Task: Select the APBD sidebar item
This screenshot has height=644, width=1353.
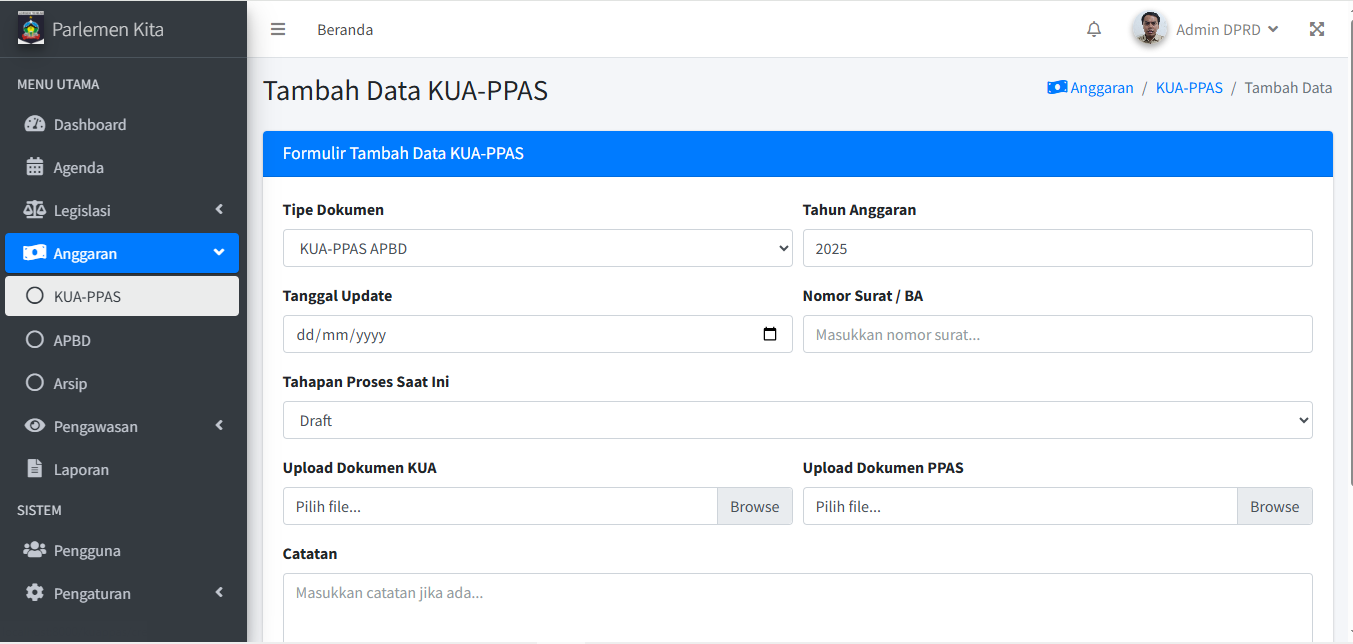Action: pyautogui.click(x=72, y=340)
